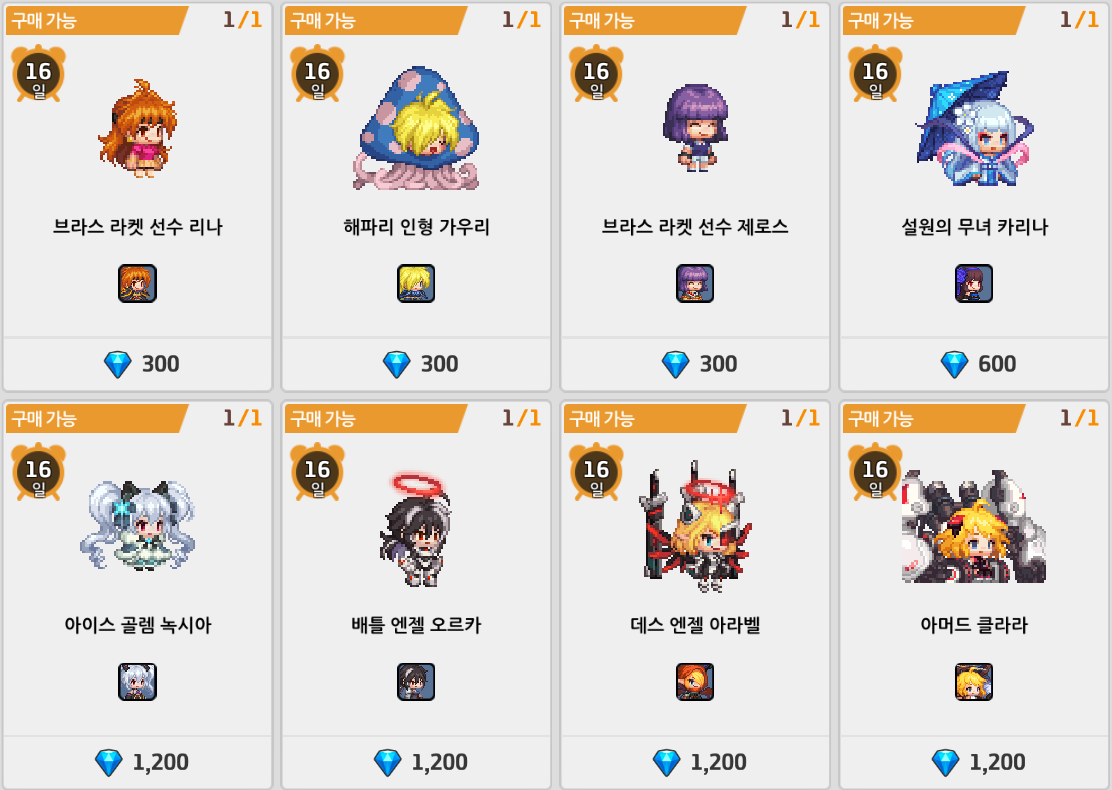1112x790 pixels.
Task: Select the 브라스 라켓 선수 리나 character sprite
Action: point(138,128)
